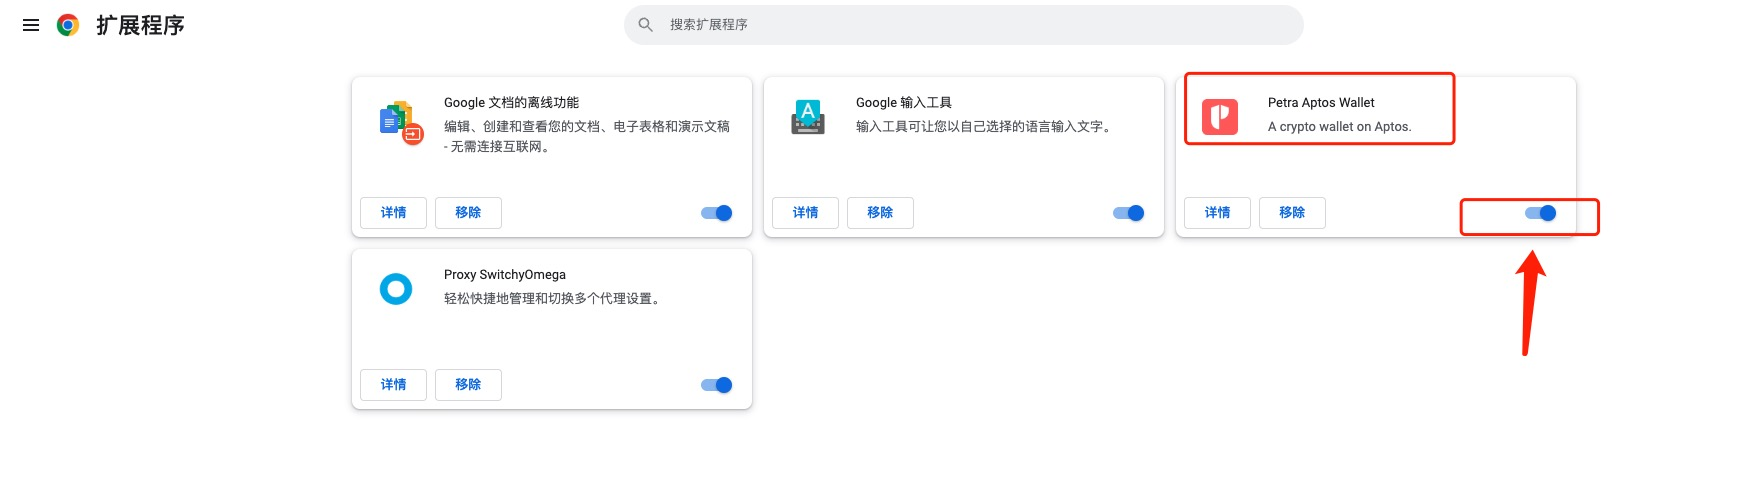Click the 输入工具可让您以自己选择的语言输入文字 description
Screen dimensions: 1738x495
(x=985, y=127)
